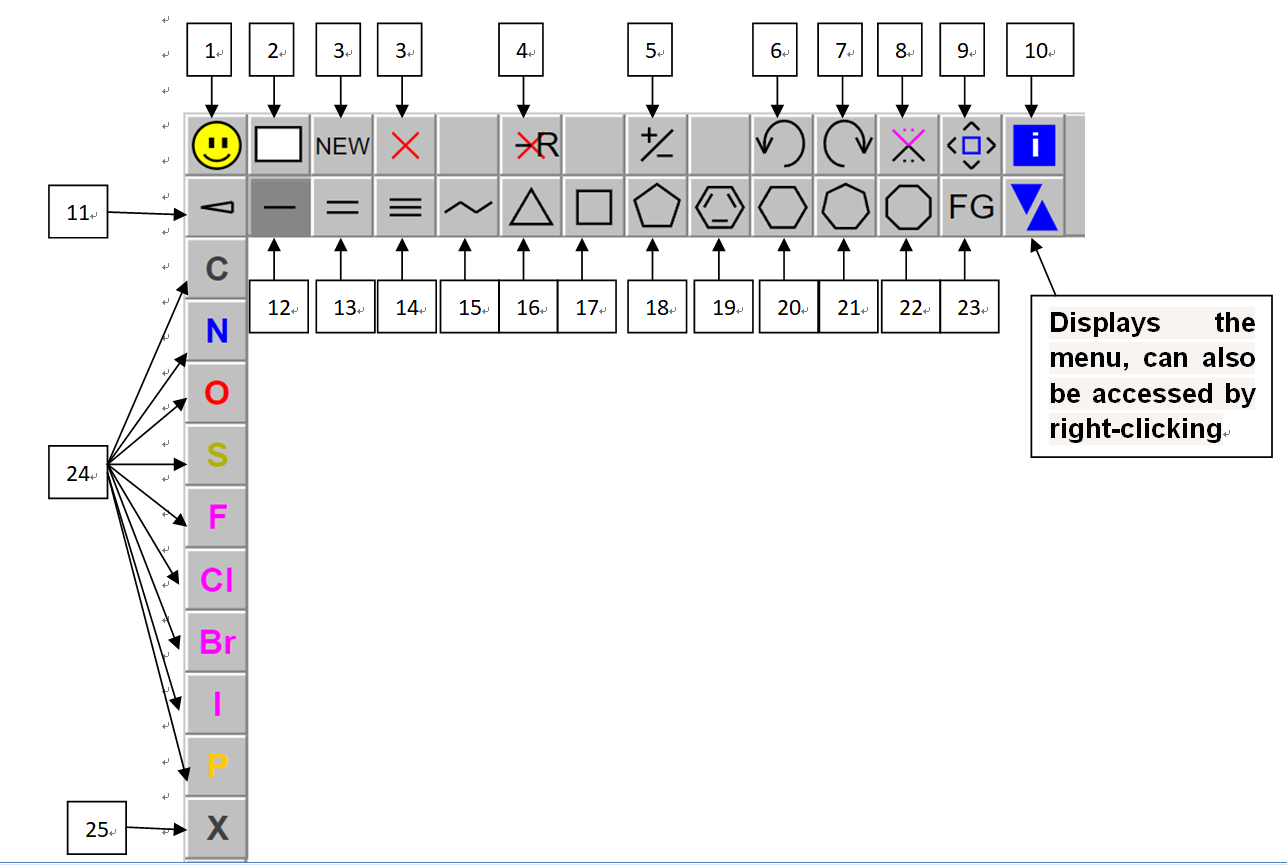Click the NEW molecule button
1287x865 pixels.
342,146
